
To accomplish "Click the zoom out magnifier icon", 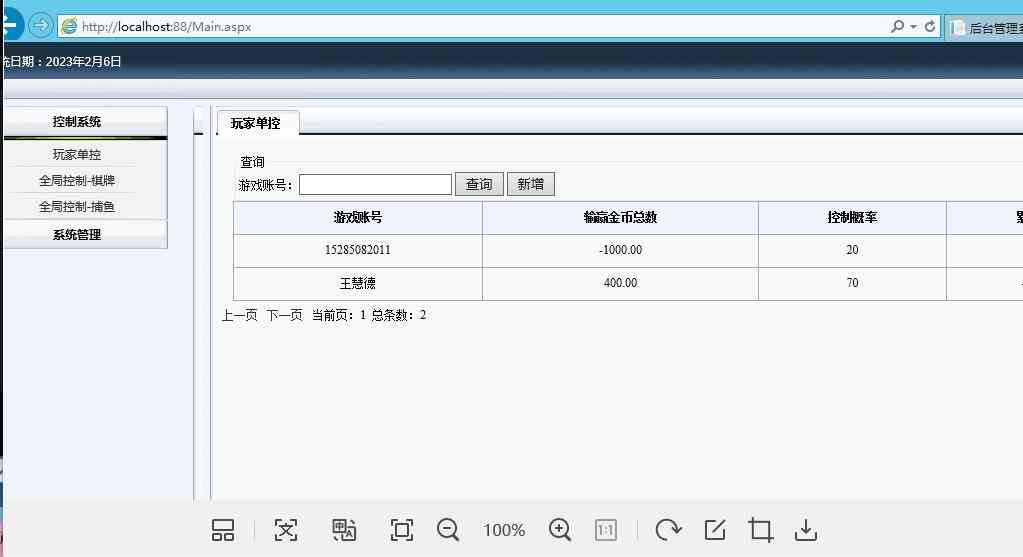I will coord(448,530).
